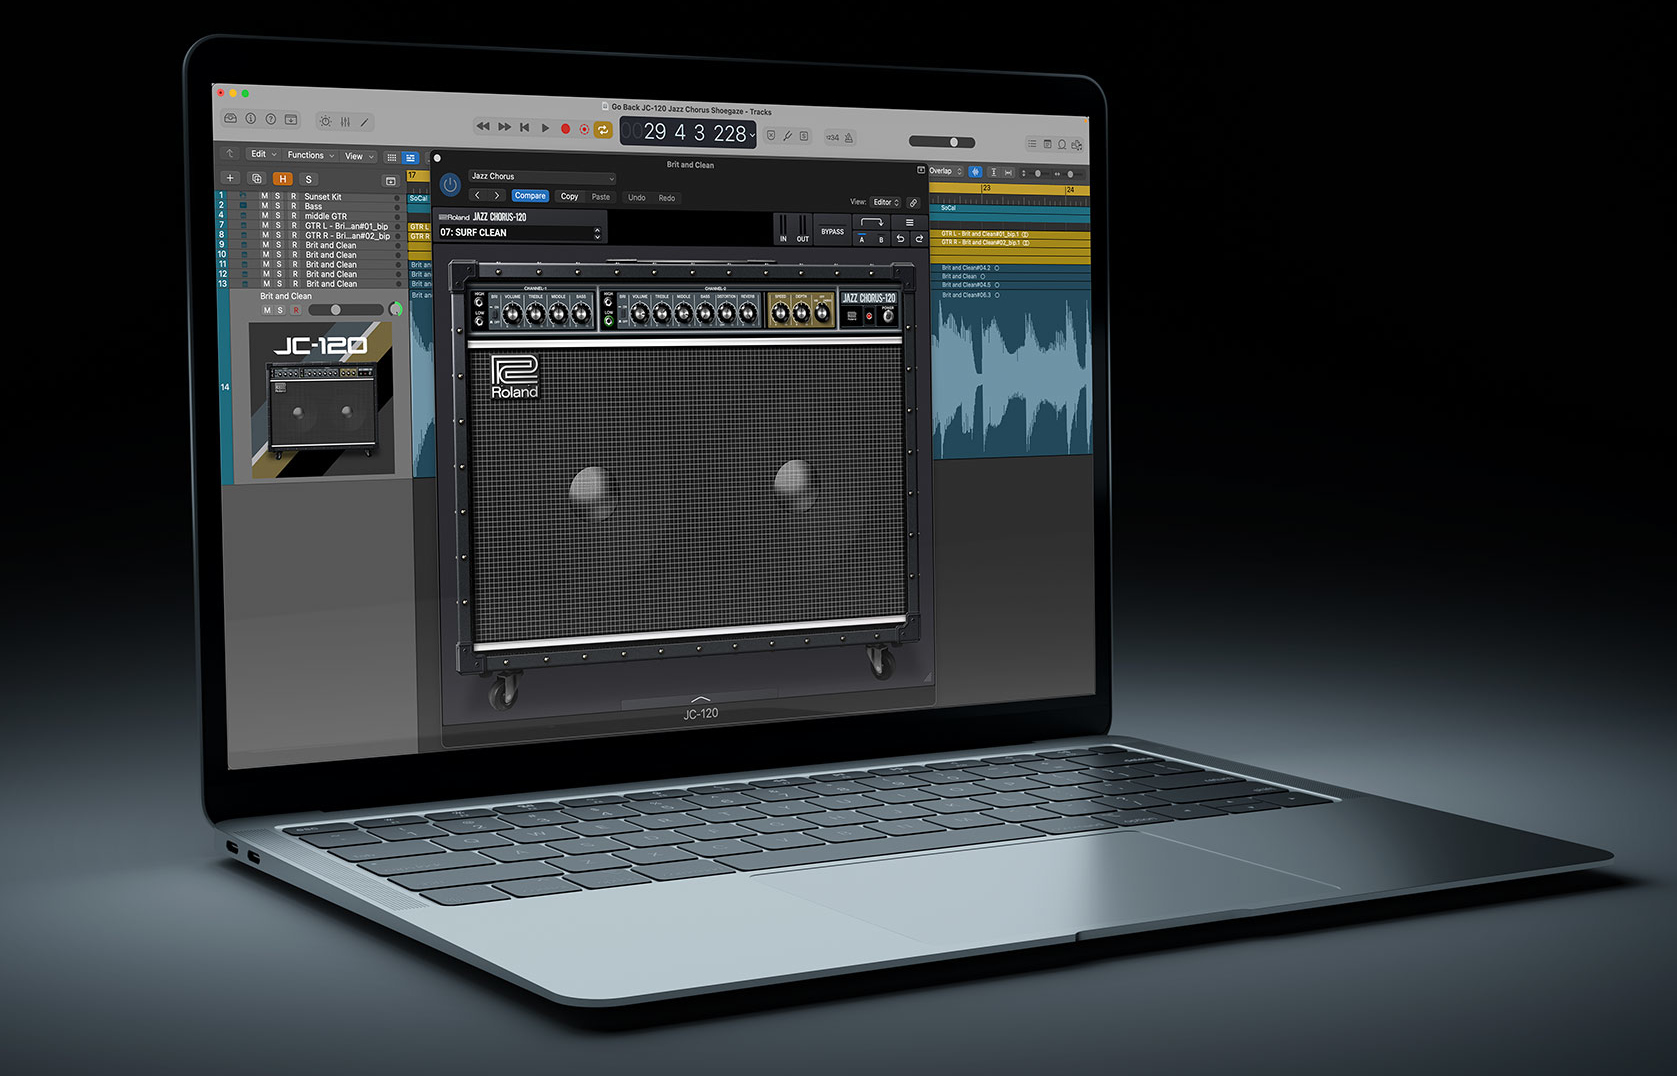Open the Edit menu in Tracks area

[x=264, y=154]
